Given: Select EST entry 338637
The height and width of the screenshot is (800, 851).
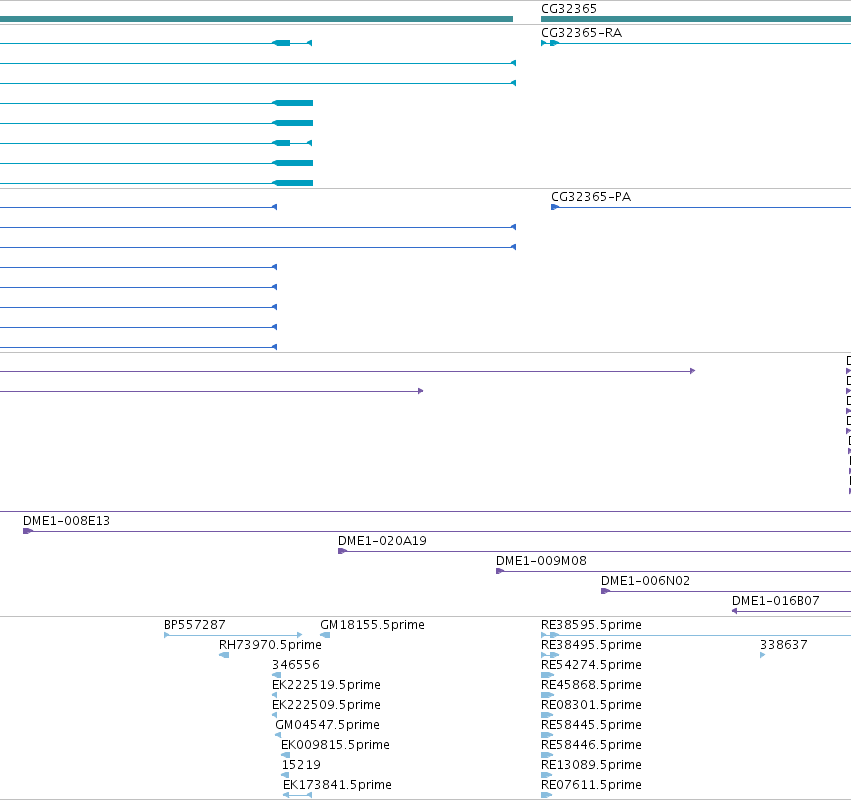Looking at the screenshot, I should point(784,645).
